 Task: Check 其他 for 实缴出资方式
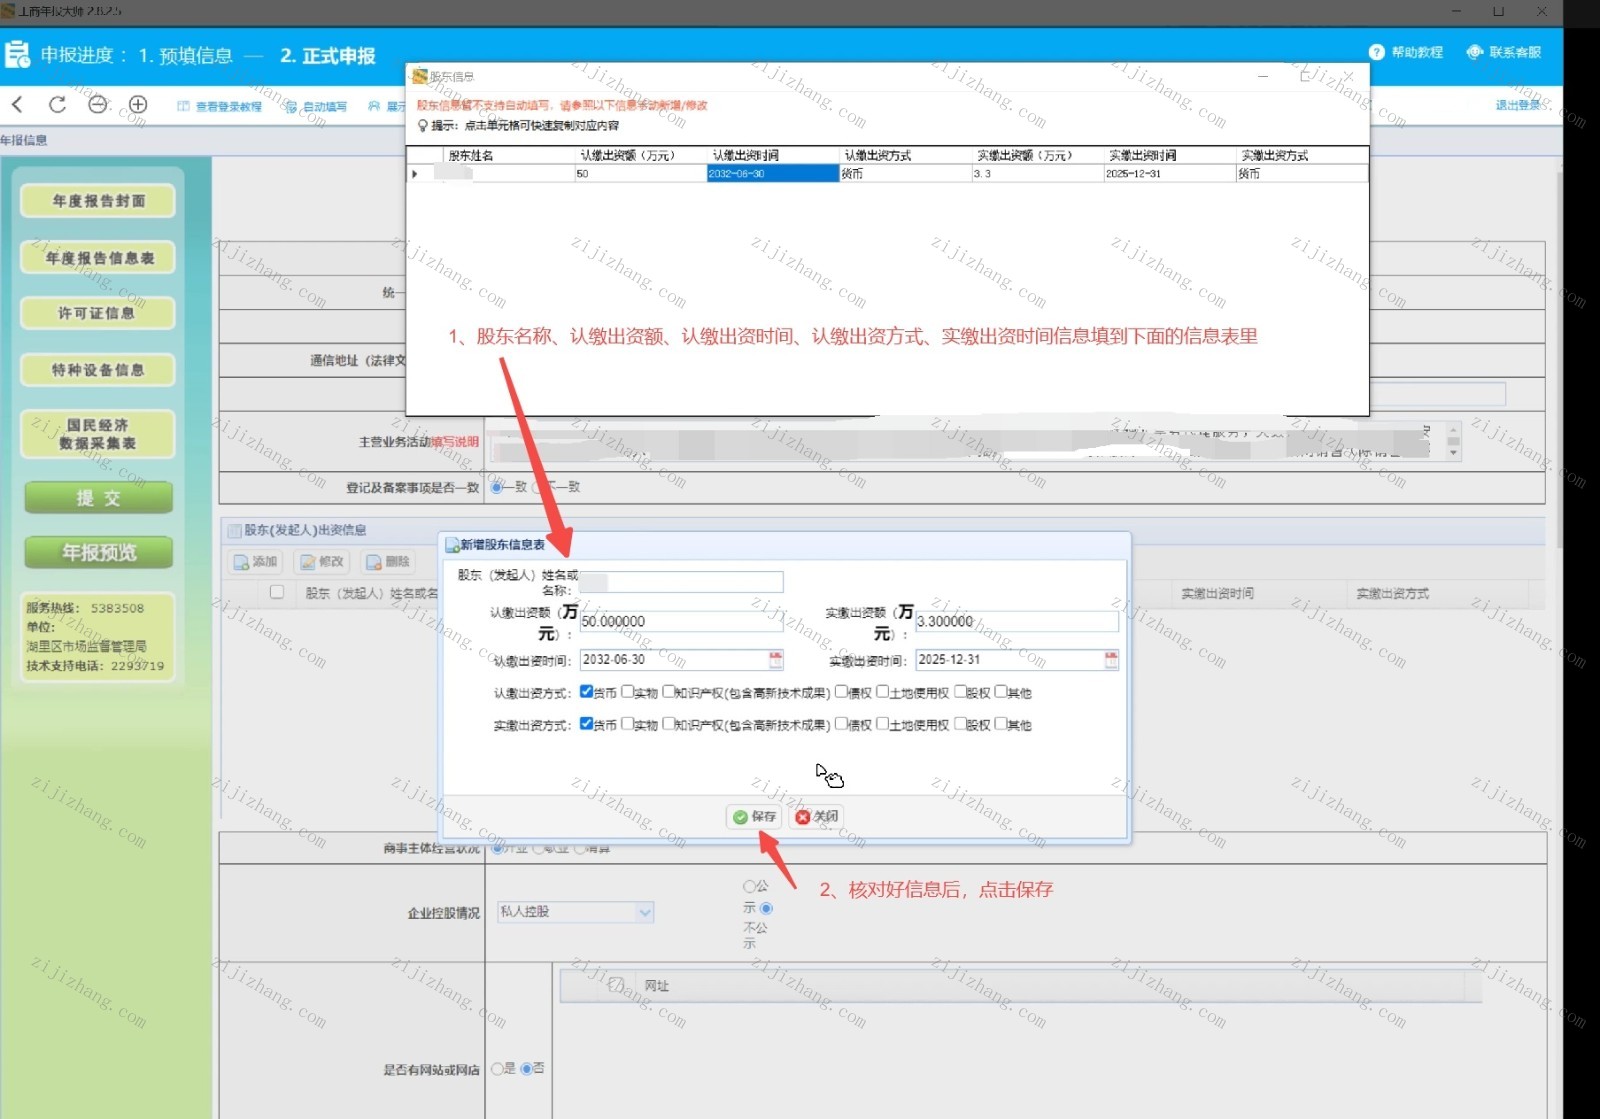[x=1001, y=724]
